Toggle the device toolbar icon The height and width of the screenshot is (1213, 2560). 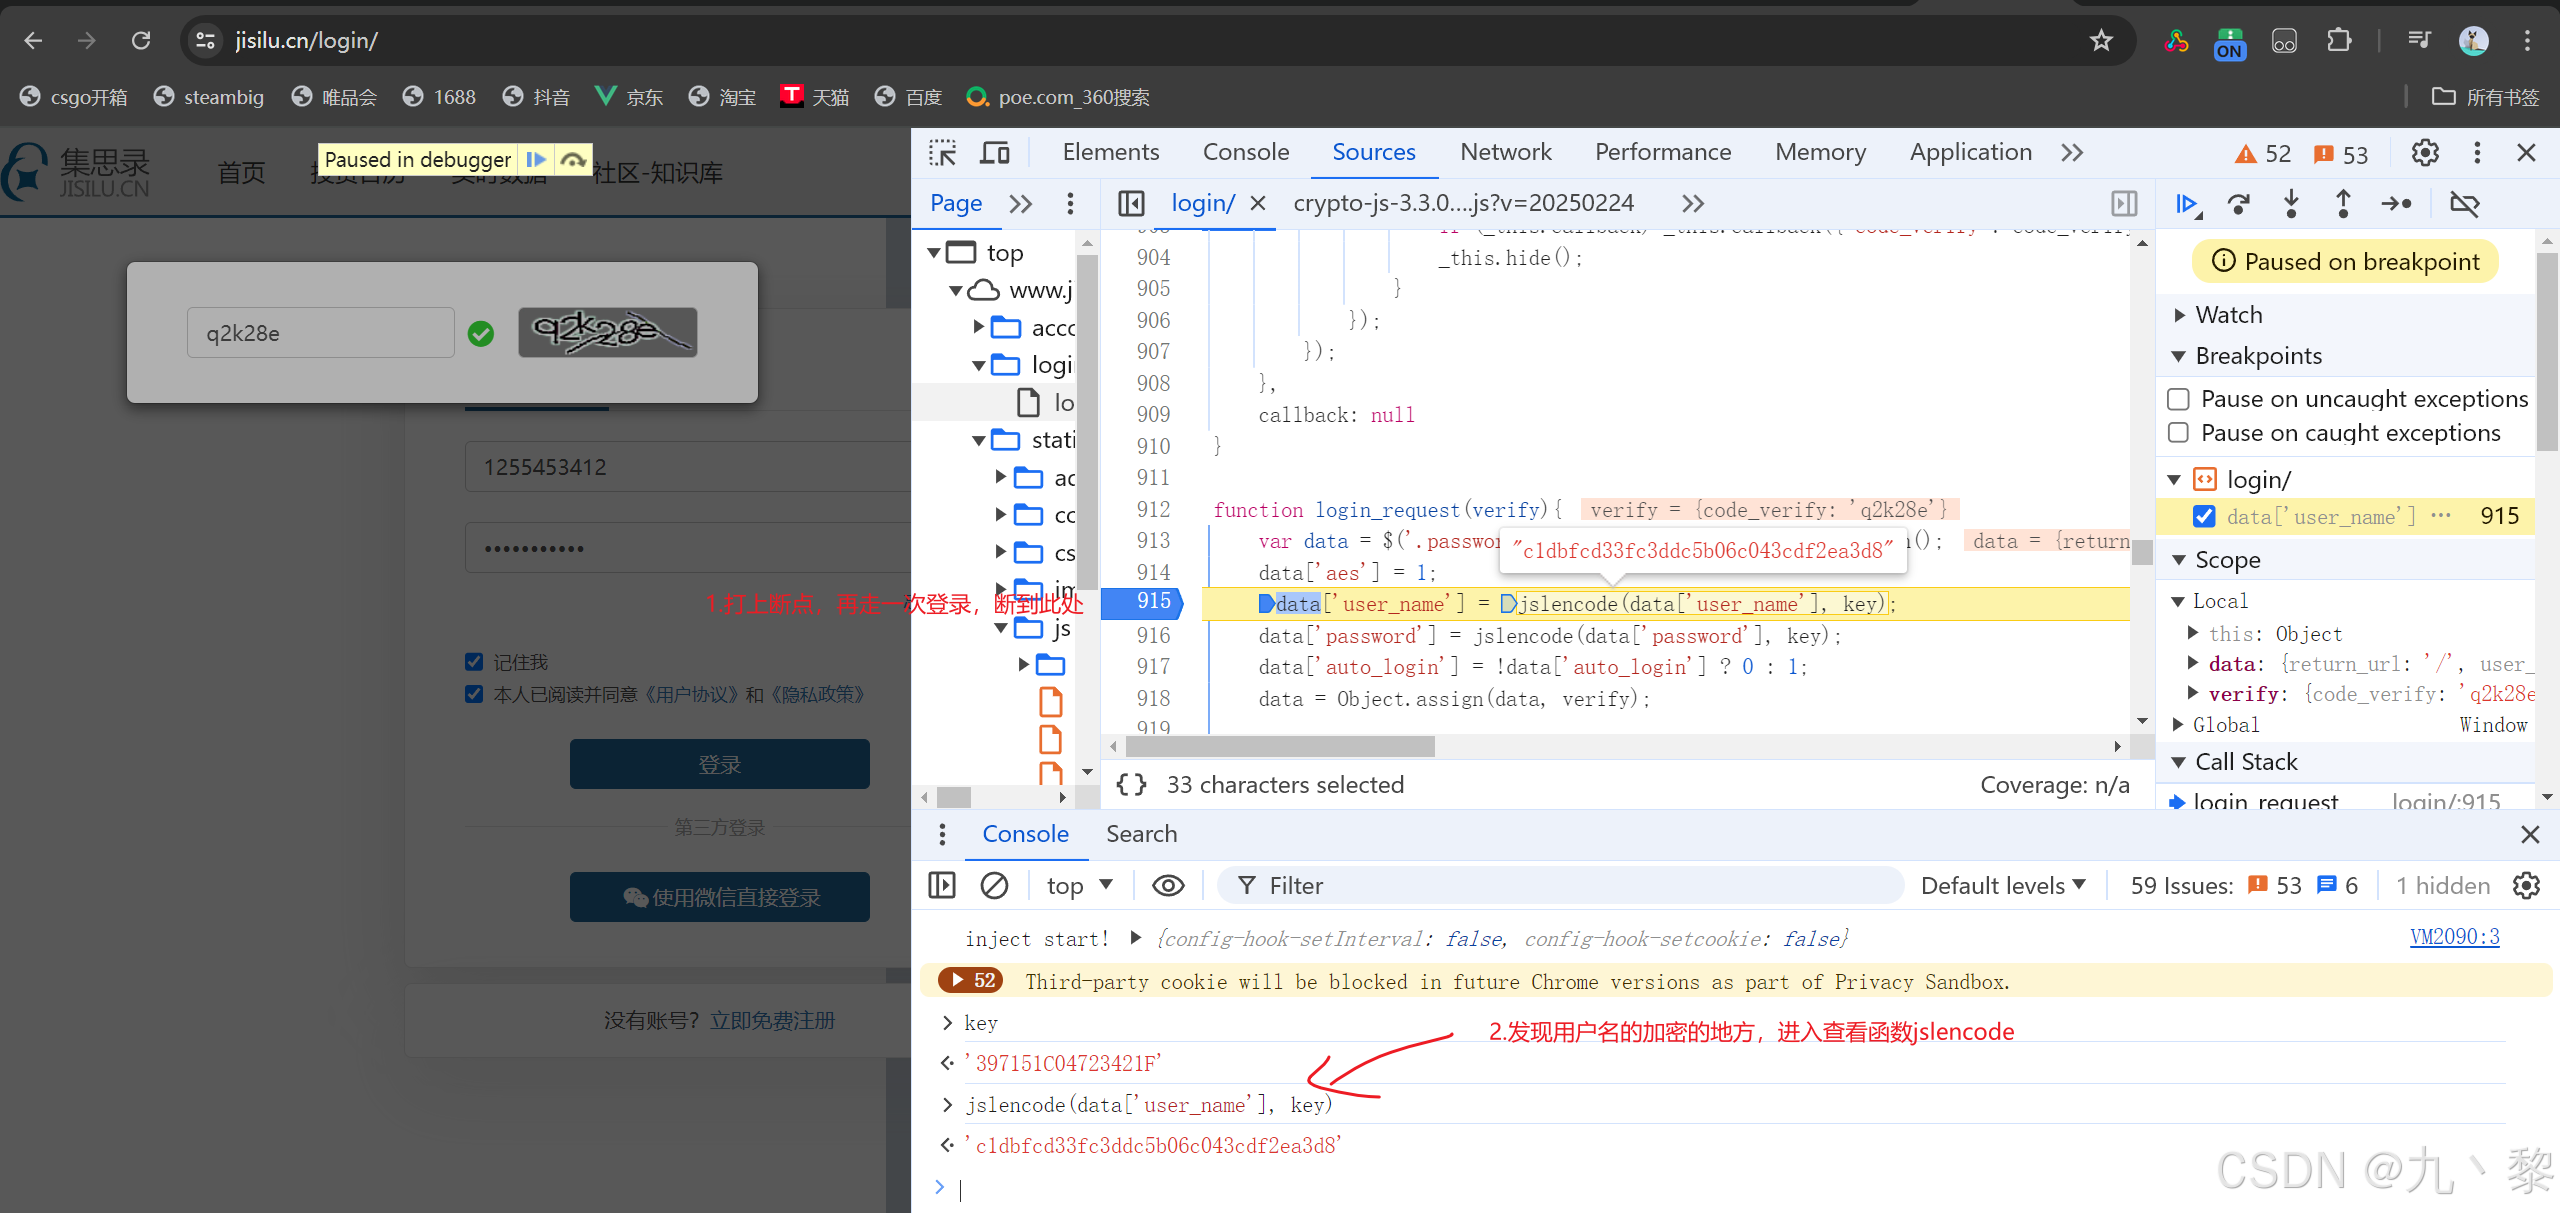pyautogui.click(x=994, y=153)
